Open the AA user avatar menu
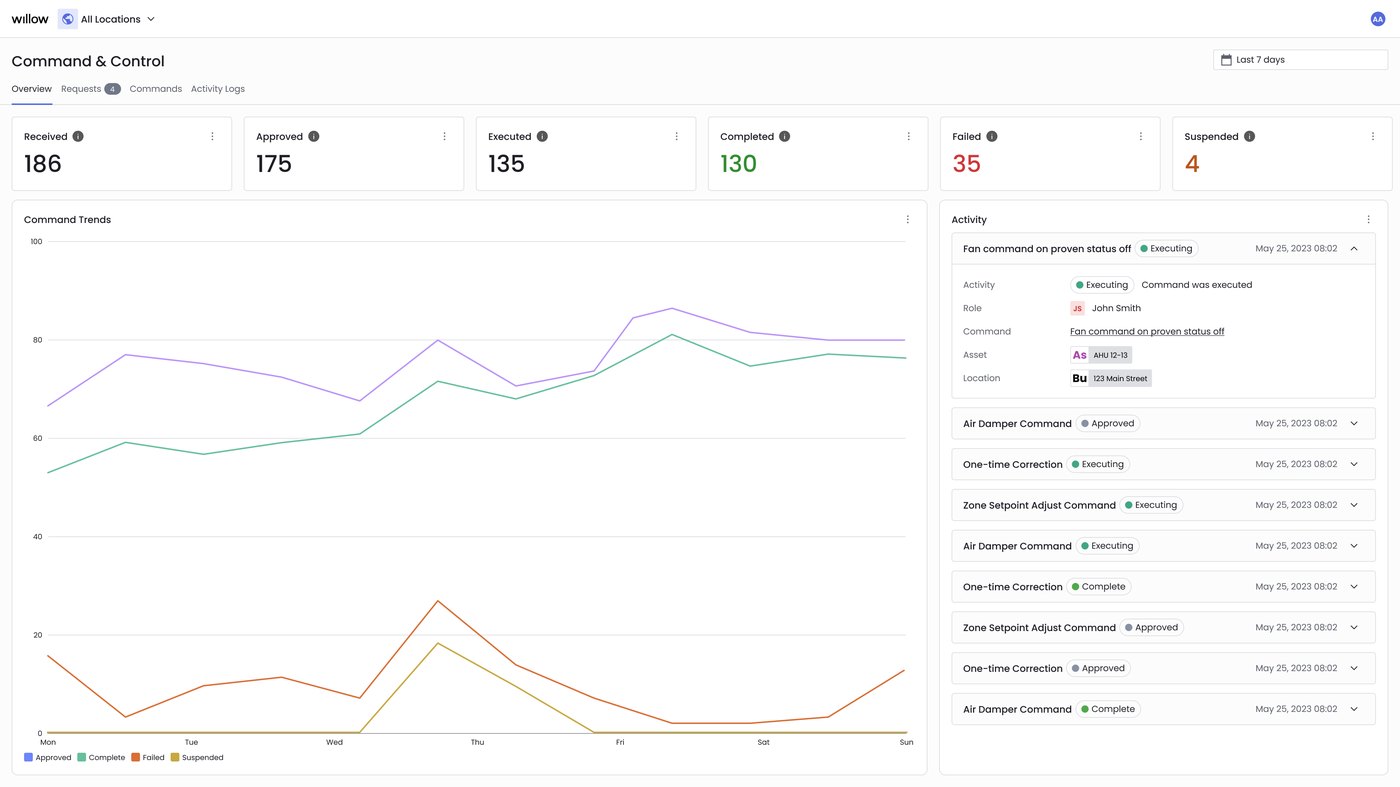The image size is (1400, 787). click(x=1377, y=19)
